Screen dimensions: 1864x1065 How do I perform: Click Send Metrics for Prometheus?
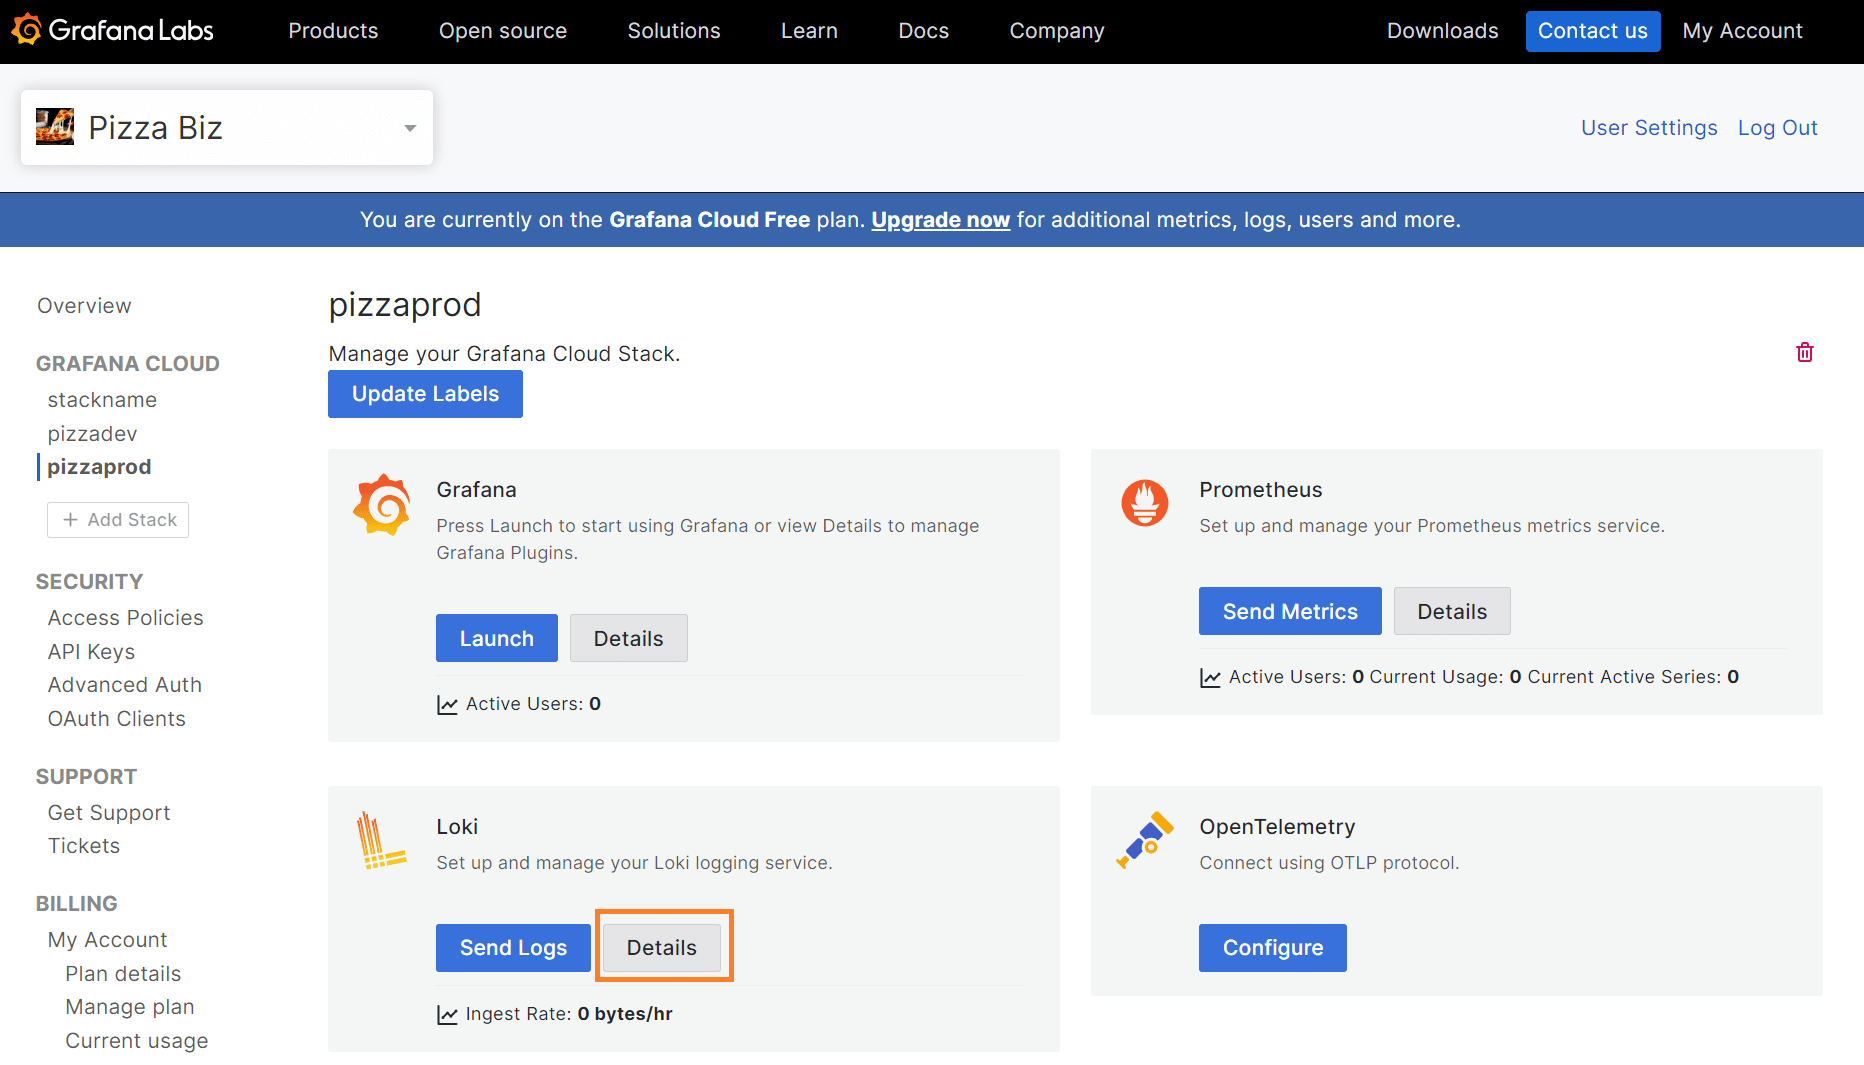tap(1289, 611)
